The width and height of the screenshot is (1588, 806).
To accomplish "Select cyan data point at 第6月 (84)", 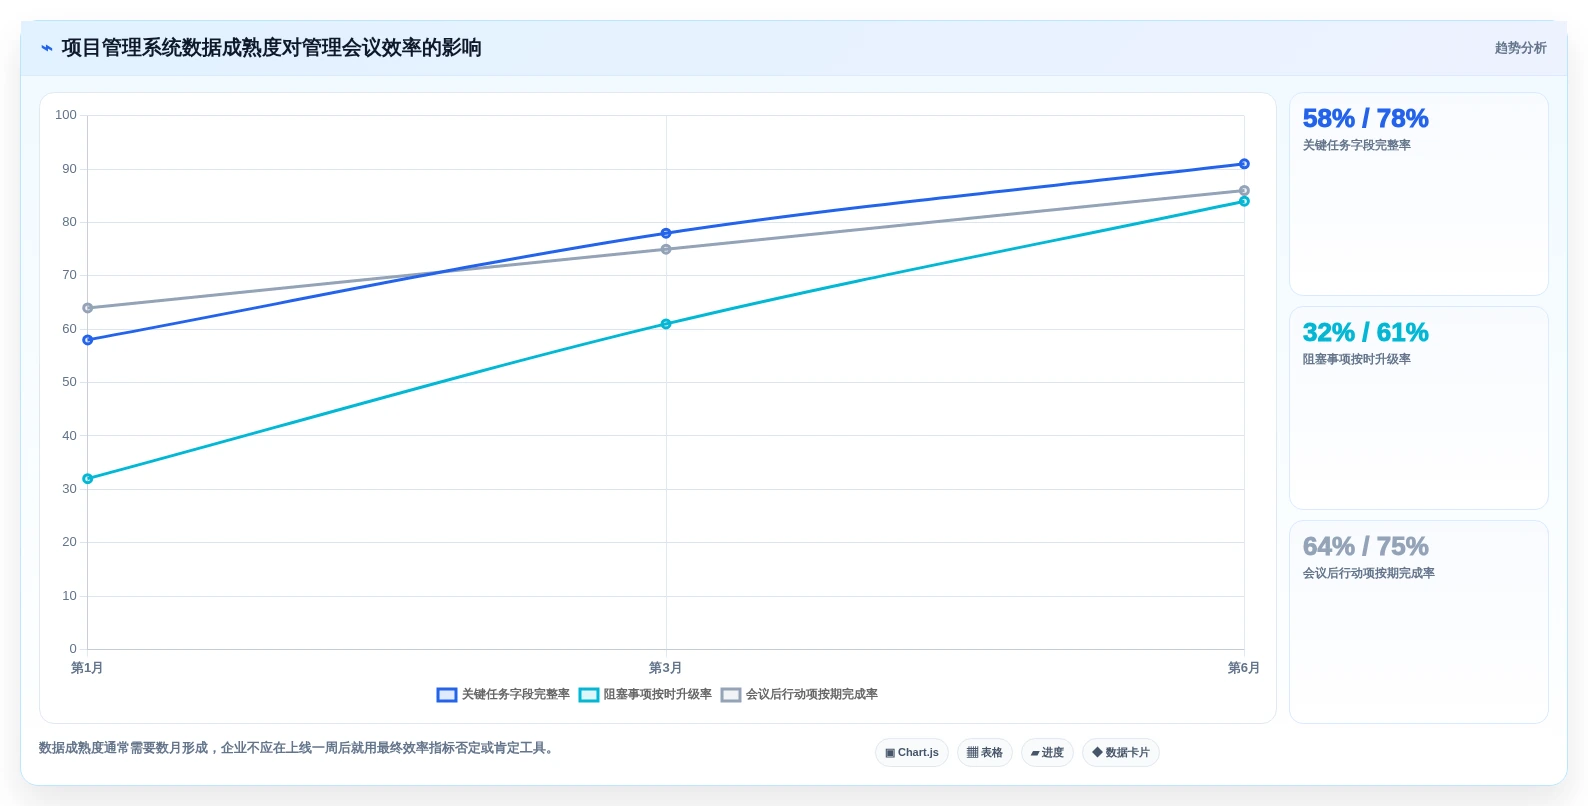I will pos(1244,201).
